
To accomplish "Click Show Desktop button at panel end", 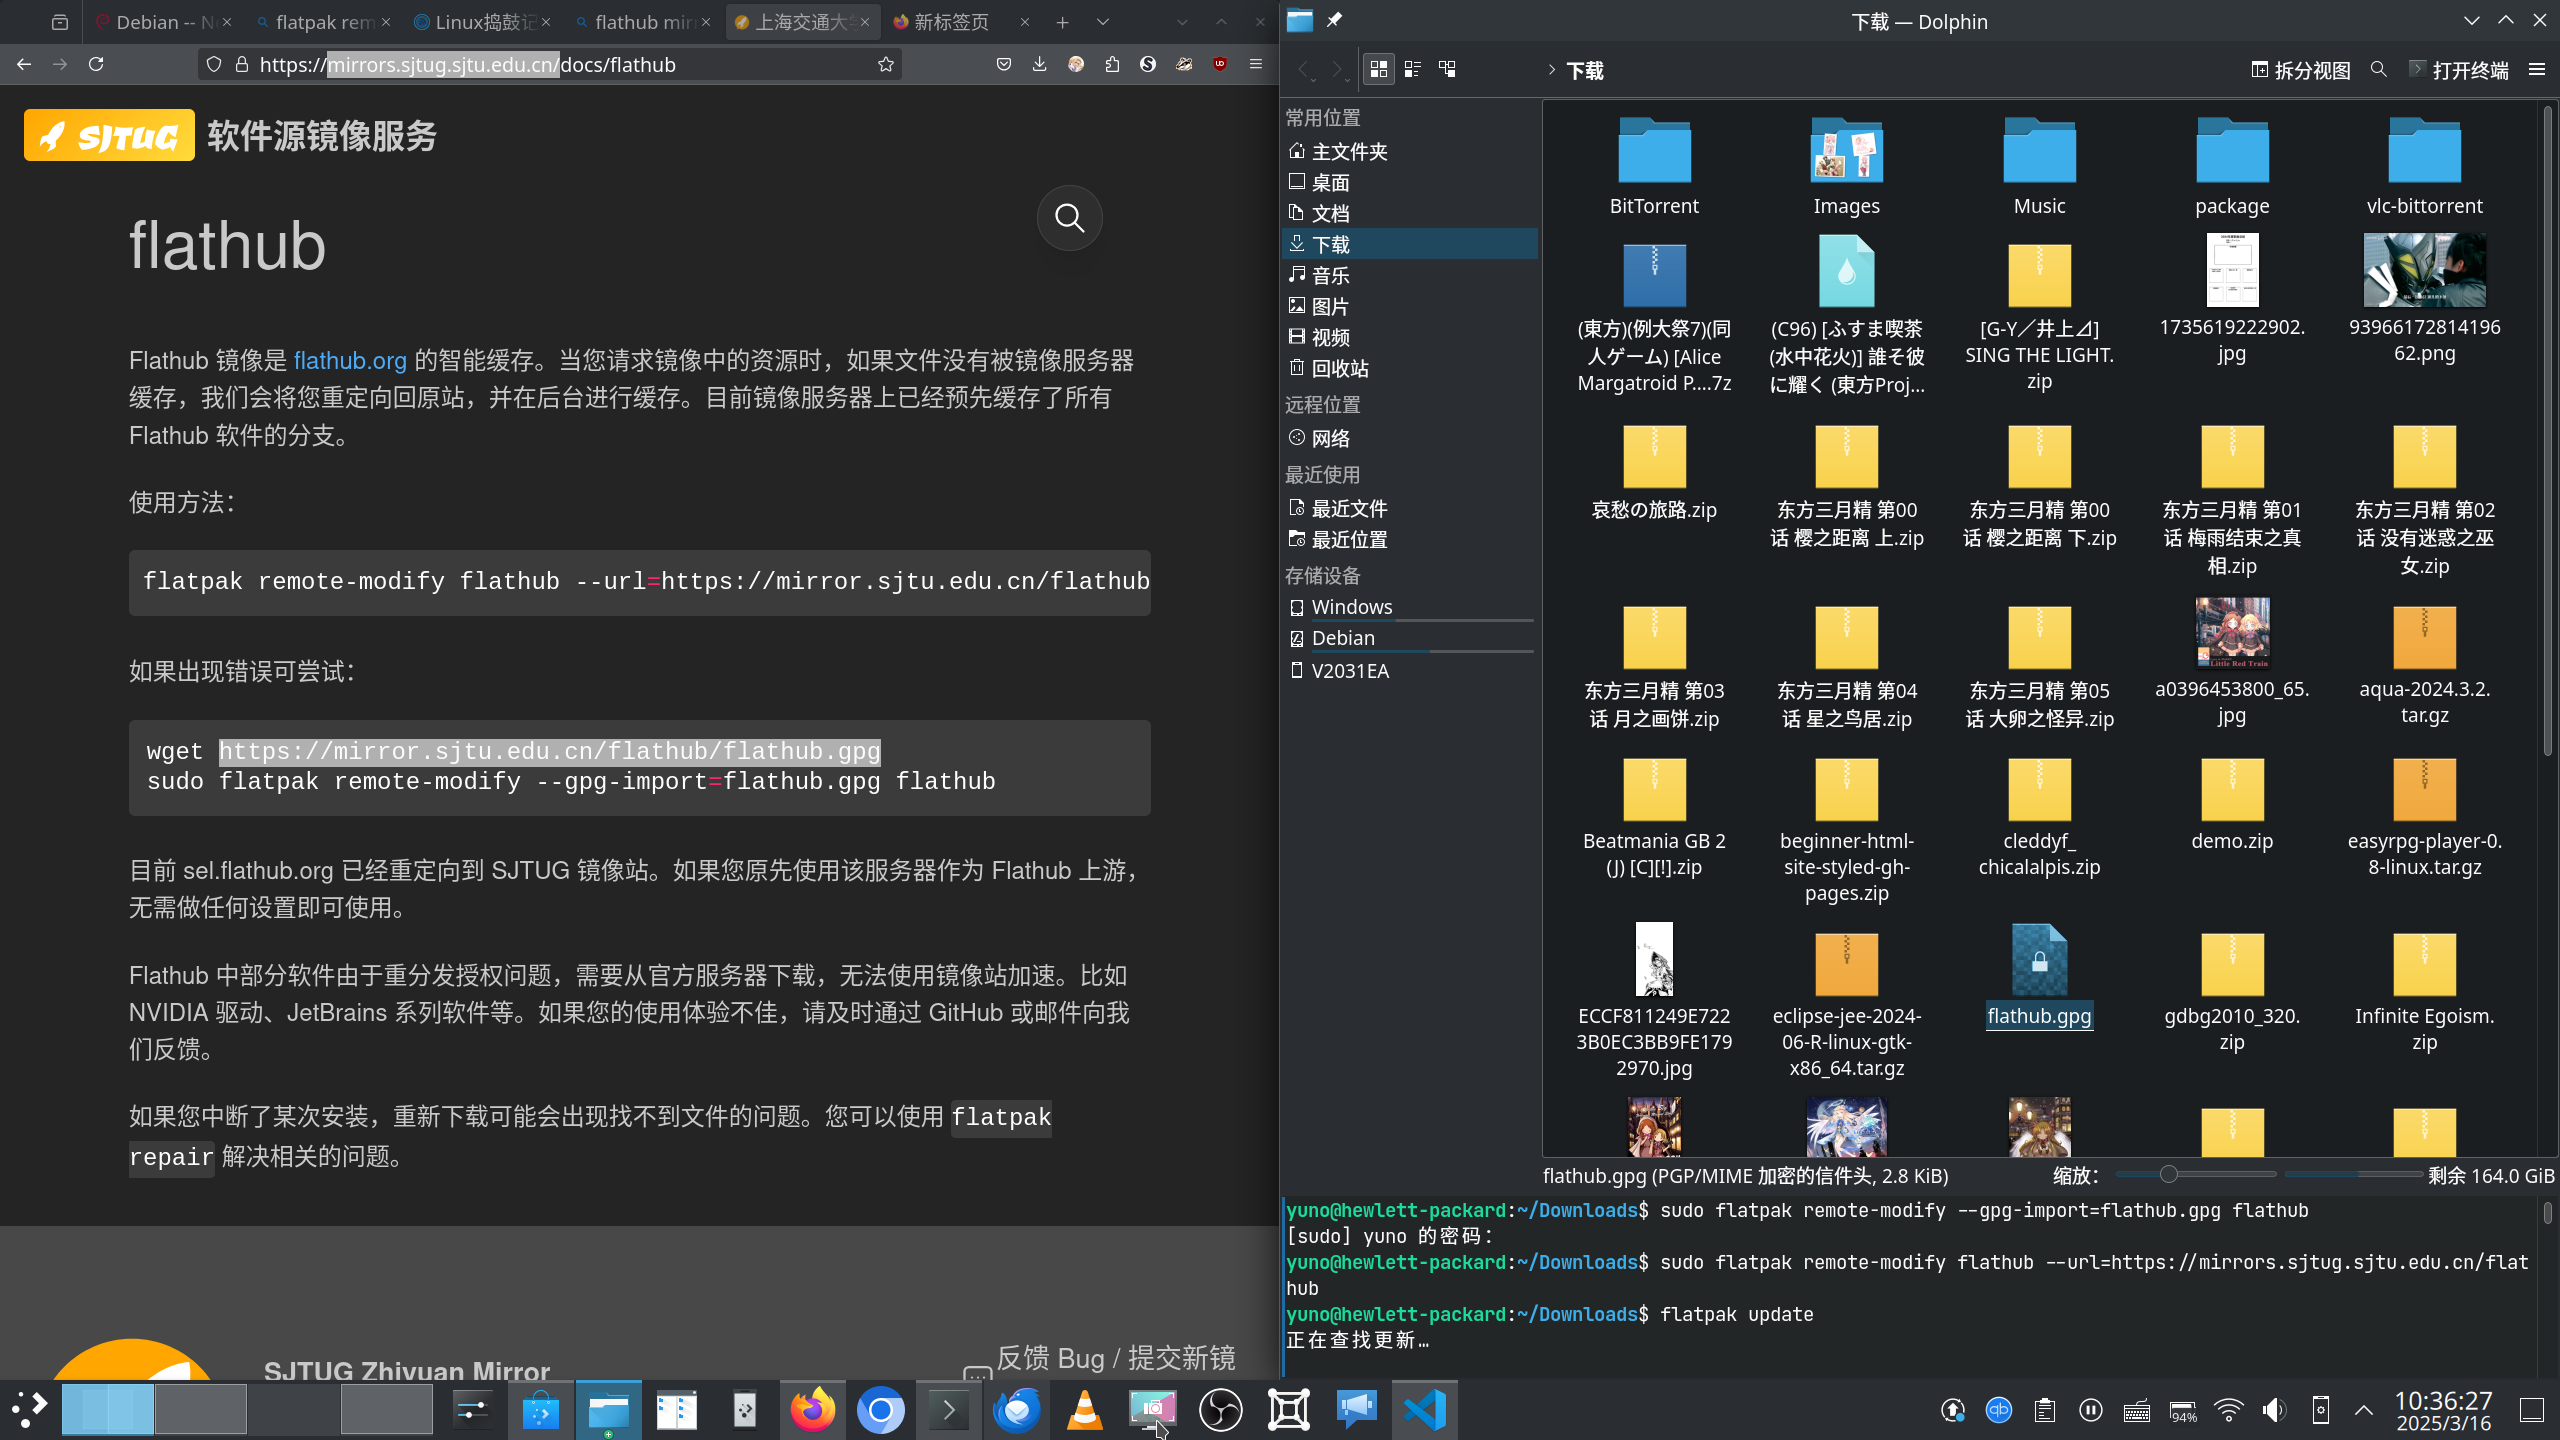I will 2532,1410.
